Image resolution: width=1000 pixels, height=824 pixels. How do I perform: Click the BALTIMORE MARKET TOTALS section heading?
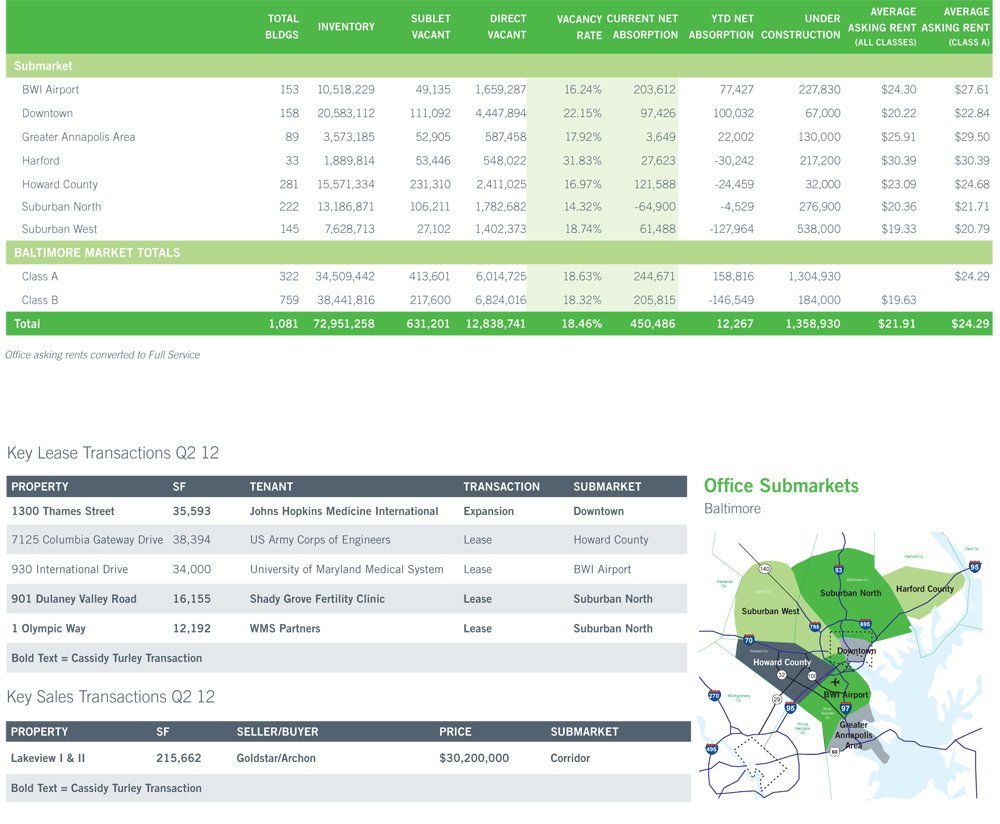point(97,253)
